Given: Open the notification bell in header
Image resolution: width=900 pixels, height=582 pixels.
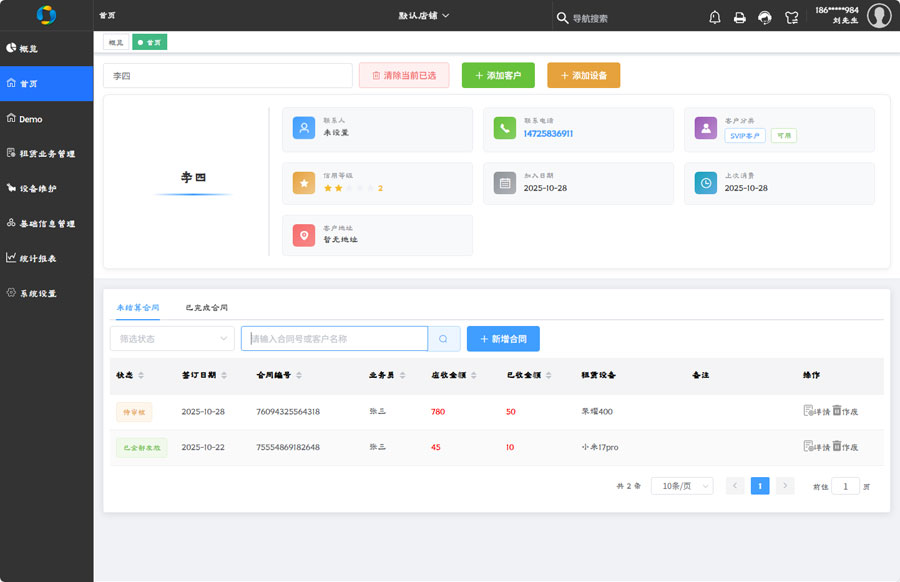Looking at the screenshot, I should [x=714, y=17].
